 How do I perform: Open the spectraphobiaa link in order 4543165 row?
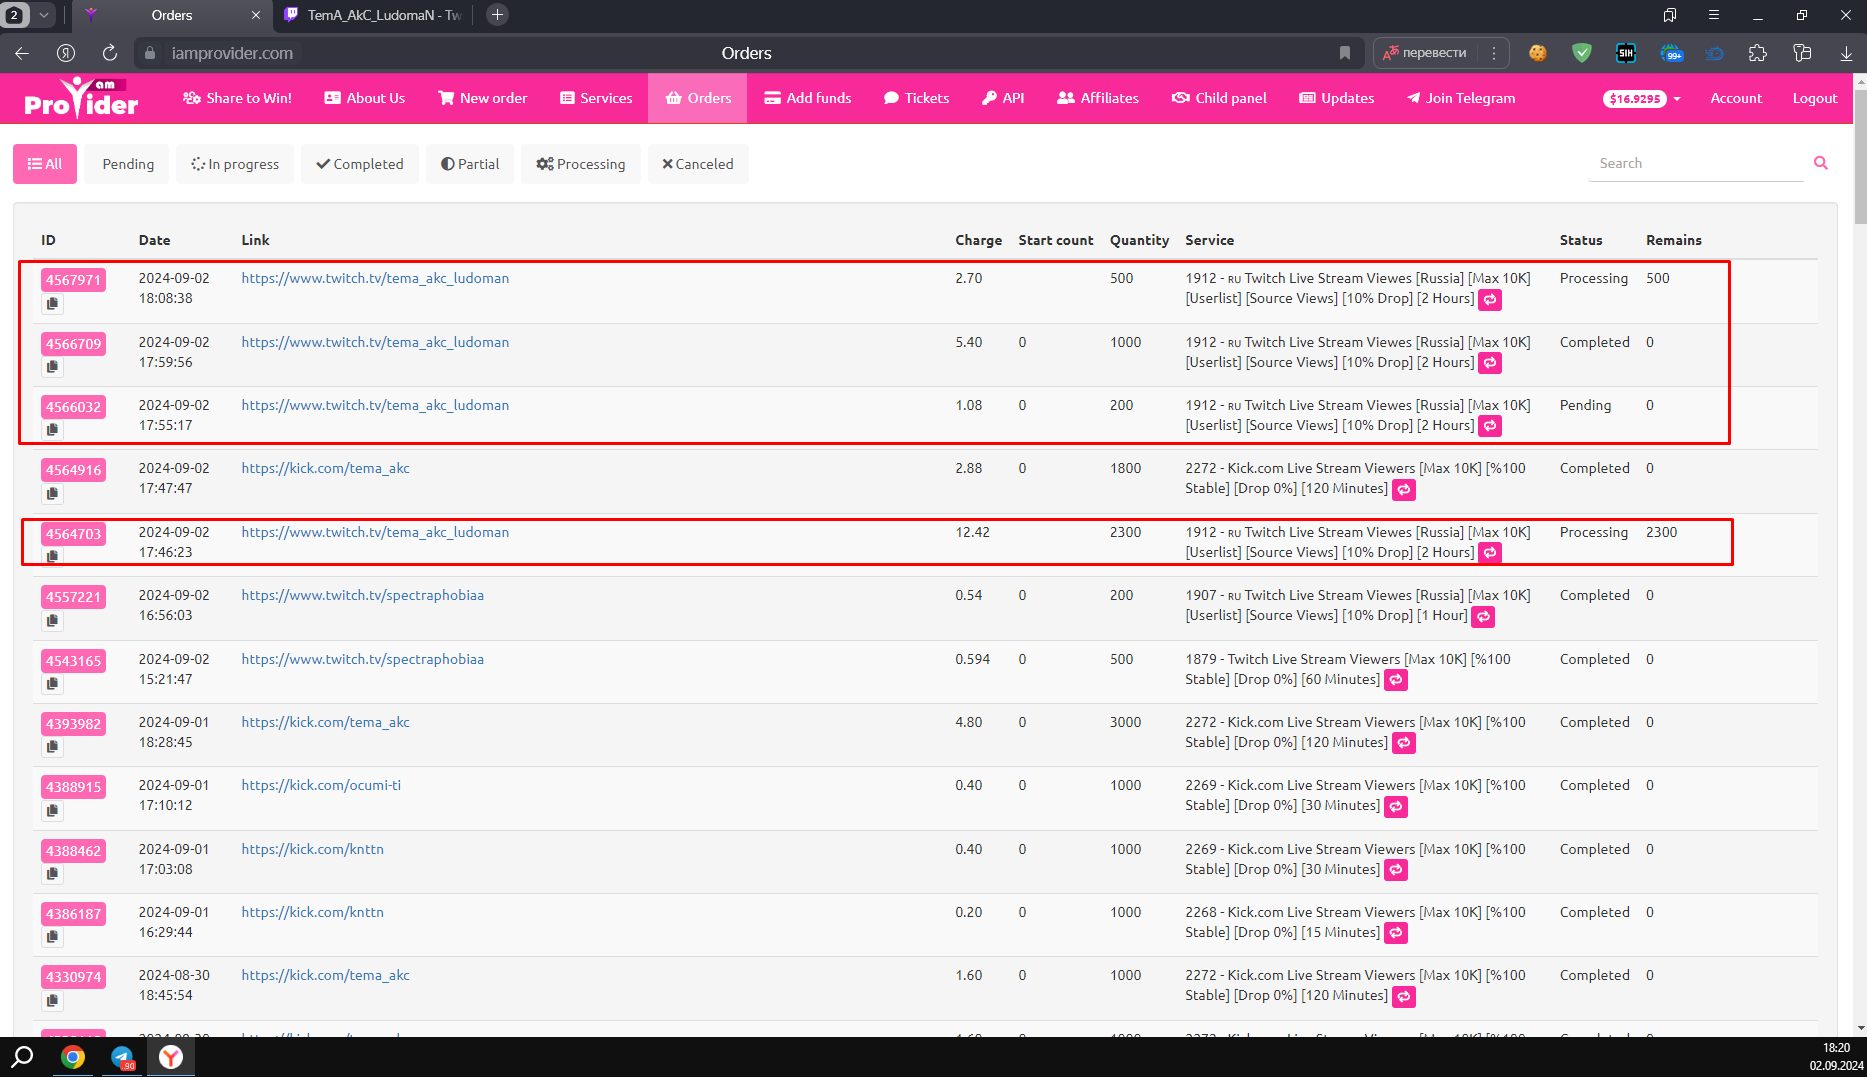point(362,659)
